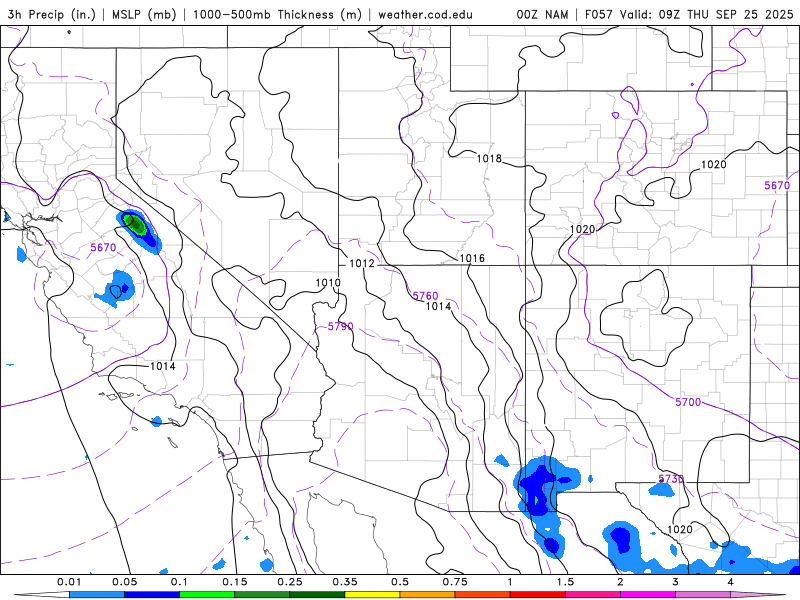
Task: Click the purple 5730 thickness label
Action: tap(671, 479)
